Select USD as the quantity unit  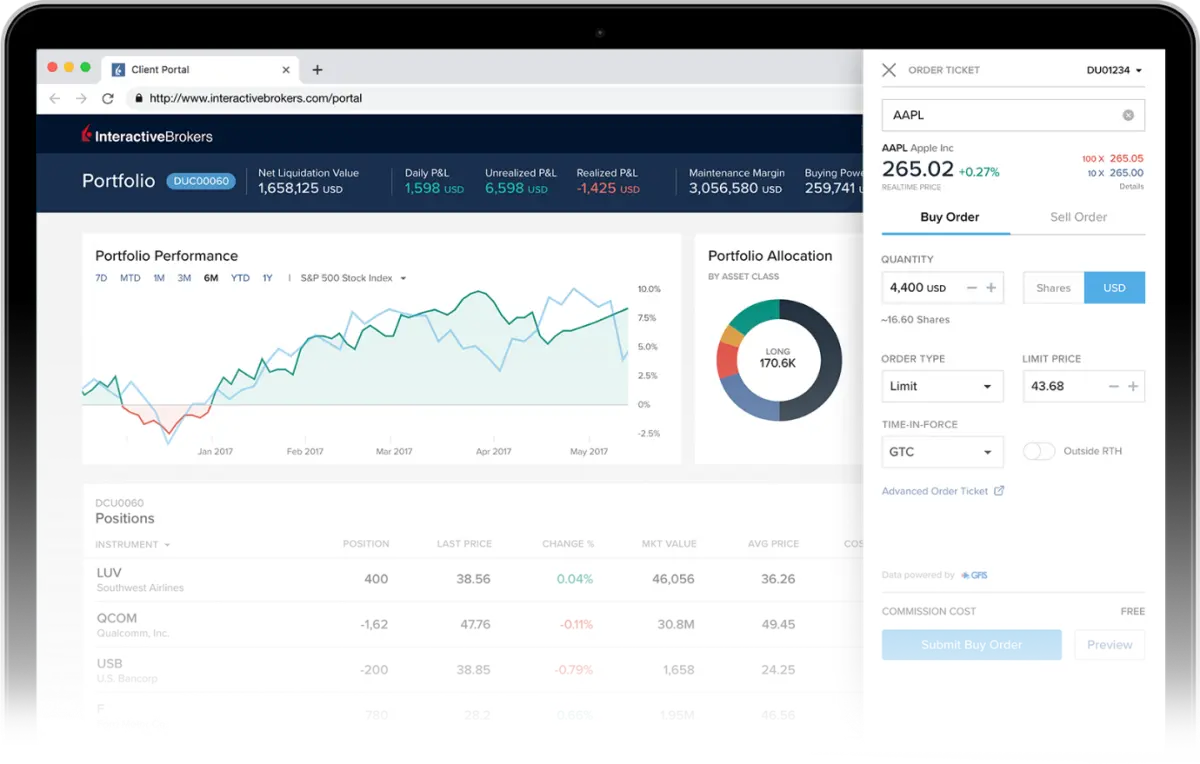(1114, 287)
